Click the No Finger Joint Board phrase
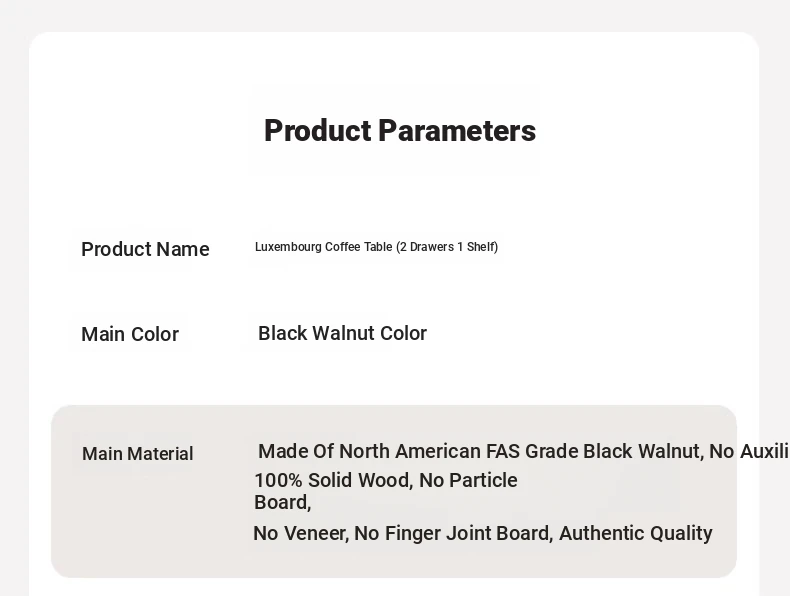This screenshot has width=790, height=596. pyautogui.click(x=453, y=533)
